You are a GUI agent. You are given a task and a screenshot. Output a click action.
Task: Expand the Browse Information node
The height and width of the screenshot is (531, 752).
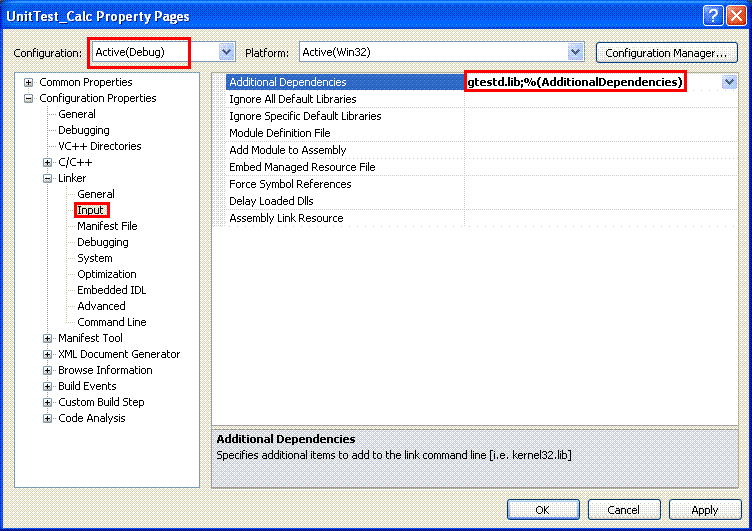(x=47, y=370)
